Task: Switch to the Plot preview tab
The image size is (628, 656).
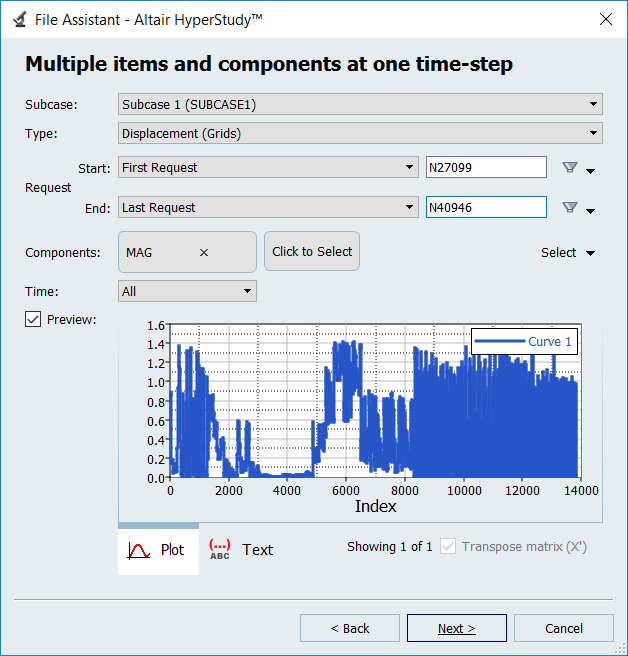Action: point(158,550)
